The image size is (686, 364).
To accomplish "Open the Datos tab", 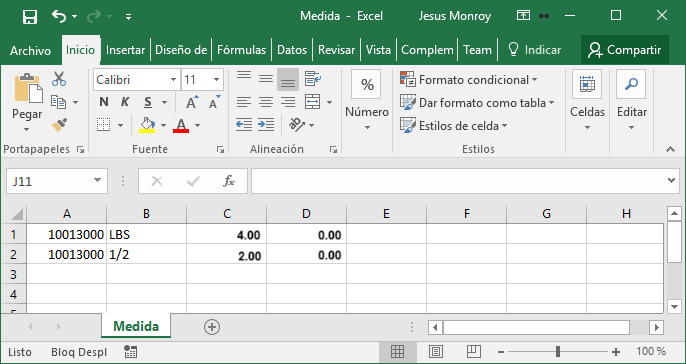I will 292,50.
